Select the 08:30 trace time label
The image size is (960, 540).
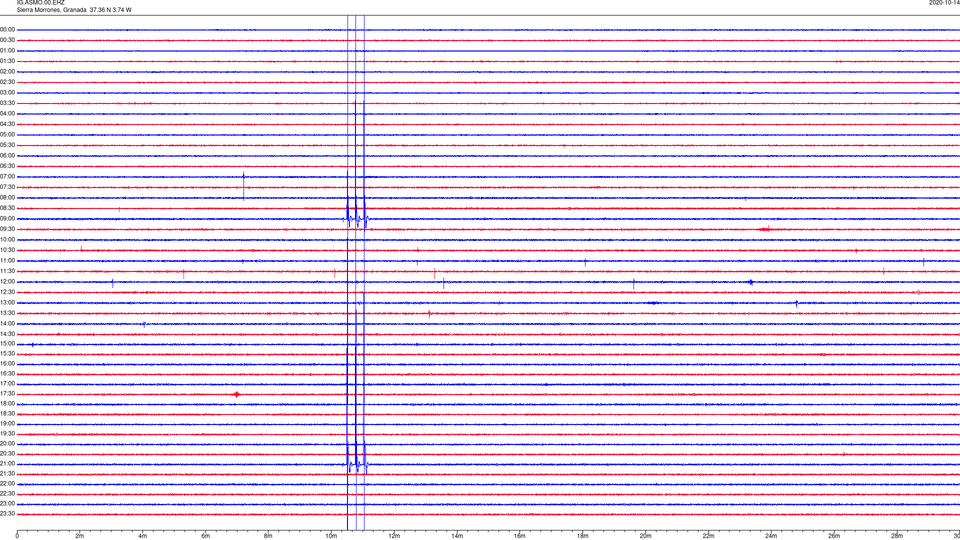[7, 208]
